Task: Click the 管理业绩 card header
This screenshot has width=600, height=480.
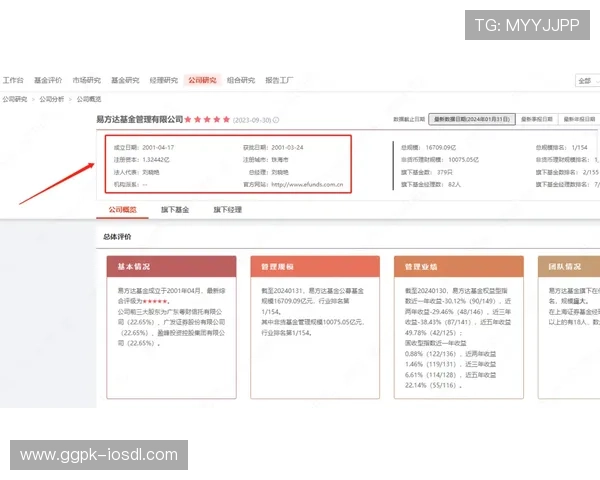Action: [459, 266]
